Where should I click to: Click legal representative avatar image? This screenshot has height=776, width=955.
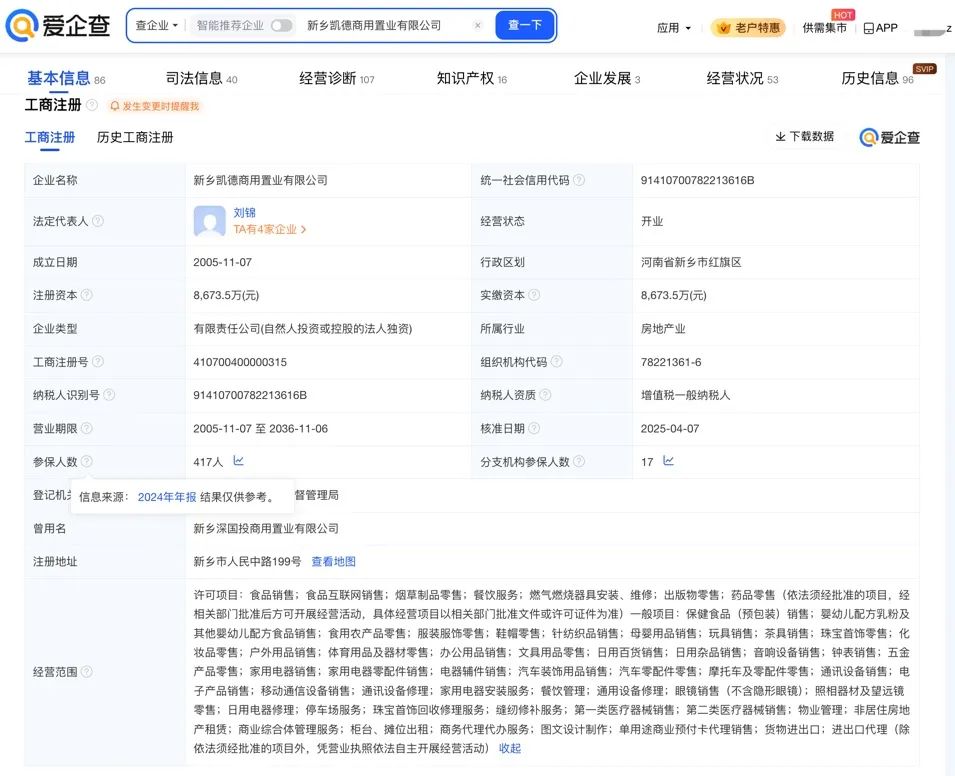pos(209,221)
